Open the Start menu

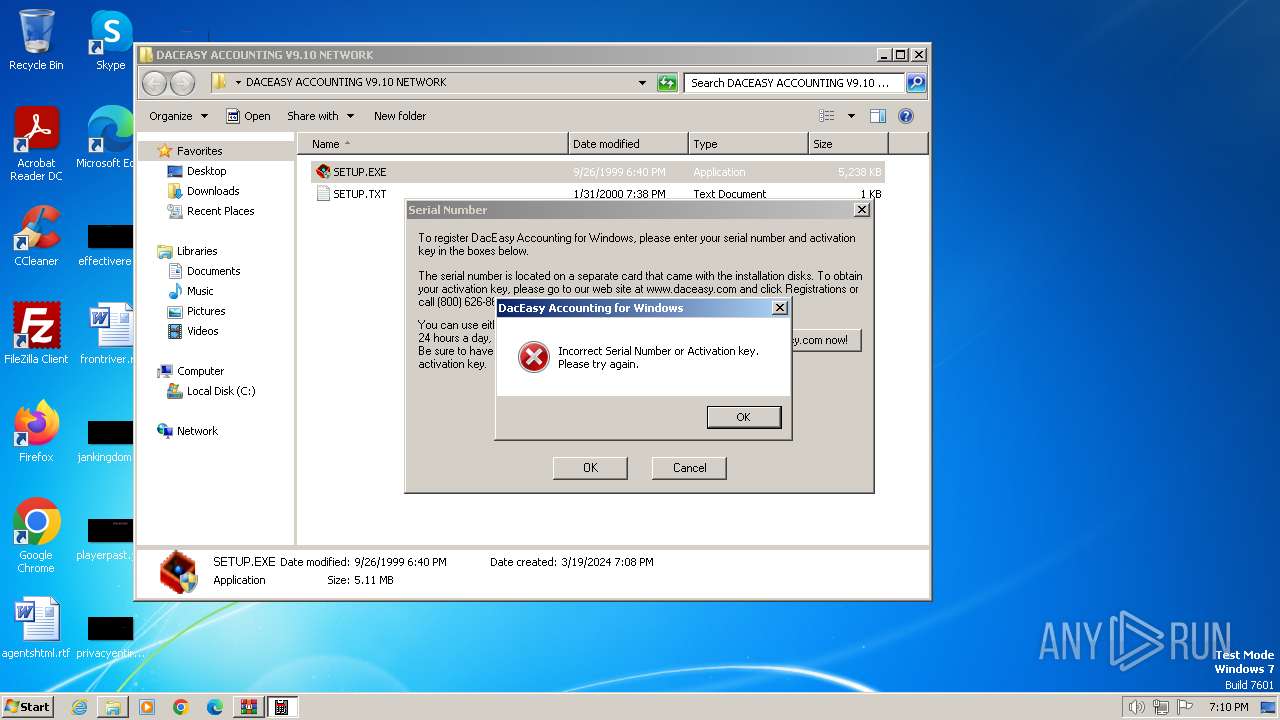(27, 706)
